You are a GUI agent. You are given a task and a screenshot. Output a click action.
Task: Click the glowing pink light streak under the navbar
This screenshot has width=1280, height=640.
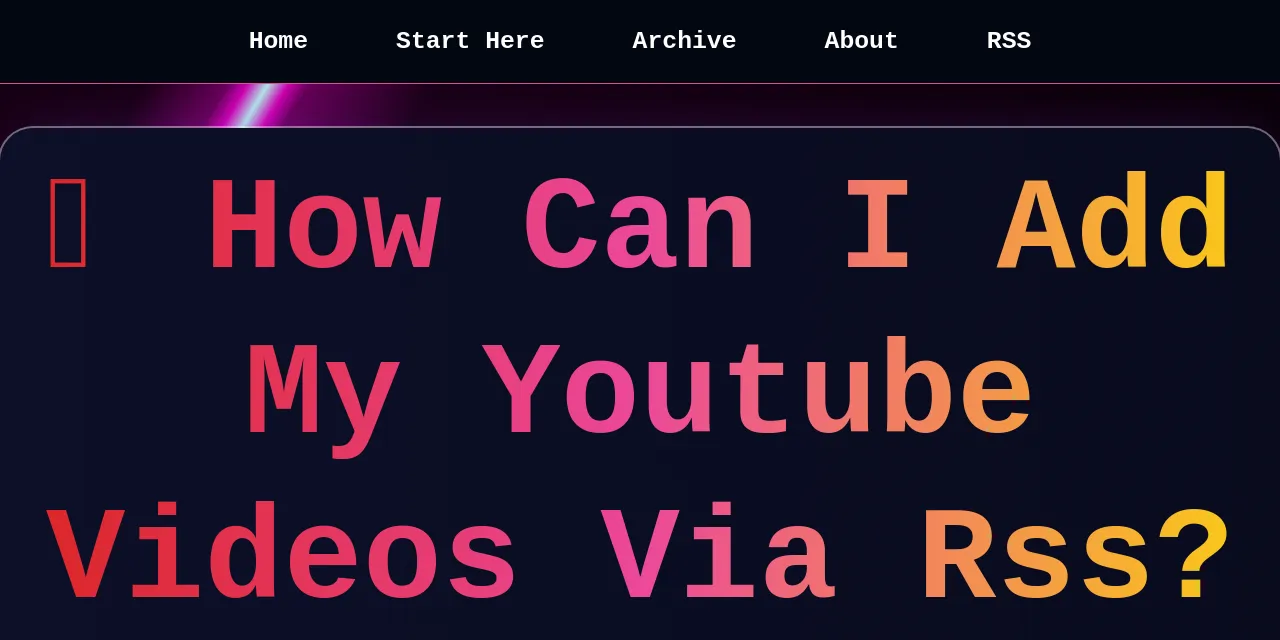click(x=250, y=105)
